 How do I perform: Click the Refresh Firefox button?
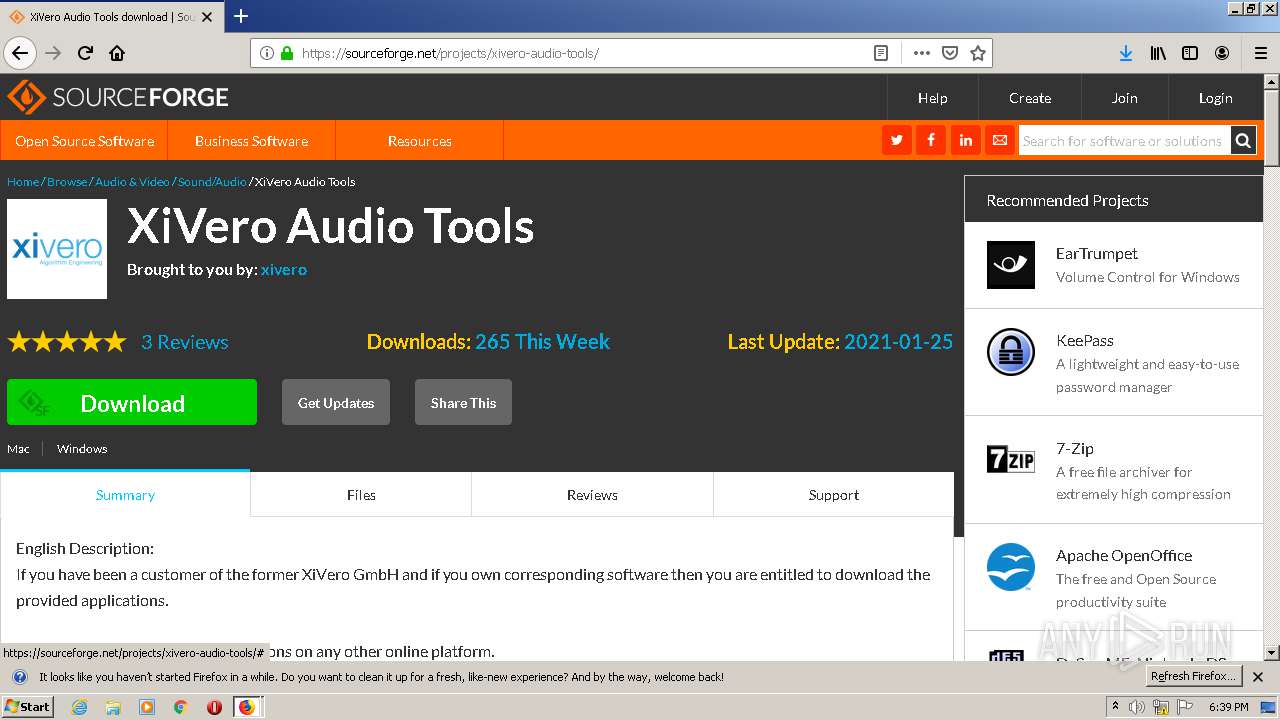pos(1194,677)
